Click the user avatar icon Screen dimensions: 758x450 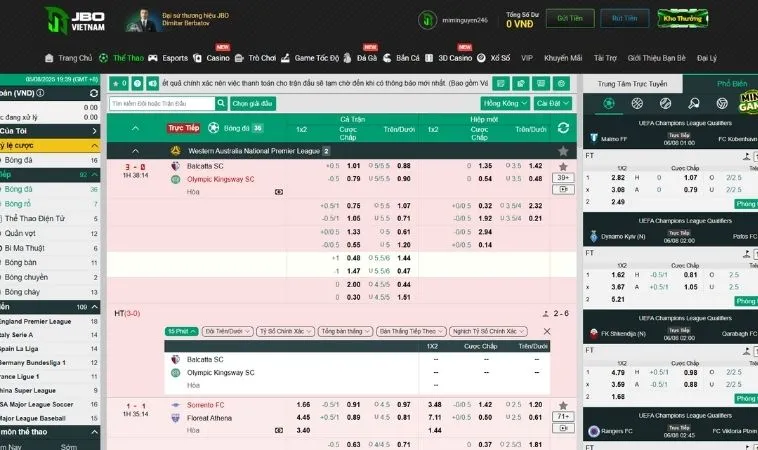[x=427, y=20]
